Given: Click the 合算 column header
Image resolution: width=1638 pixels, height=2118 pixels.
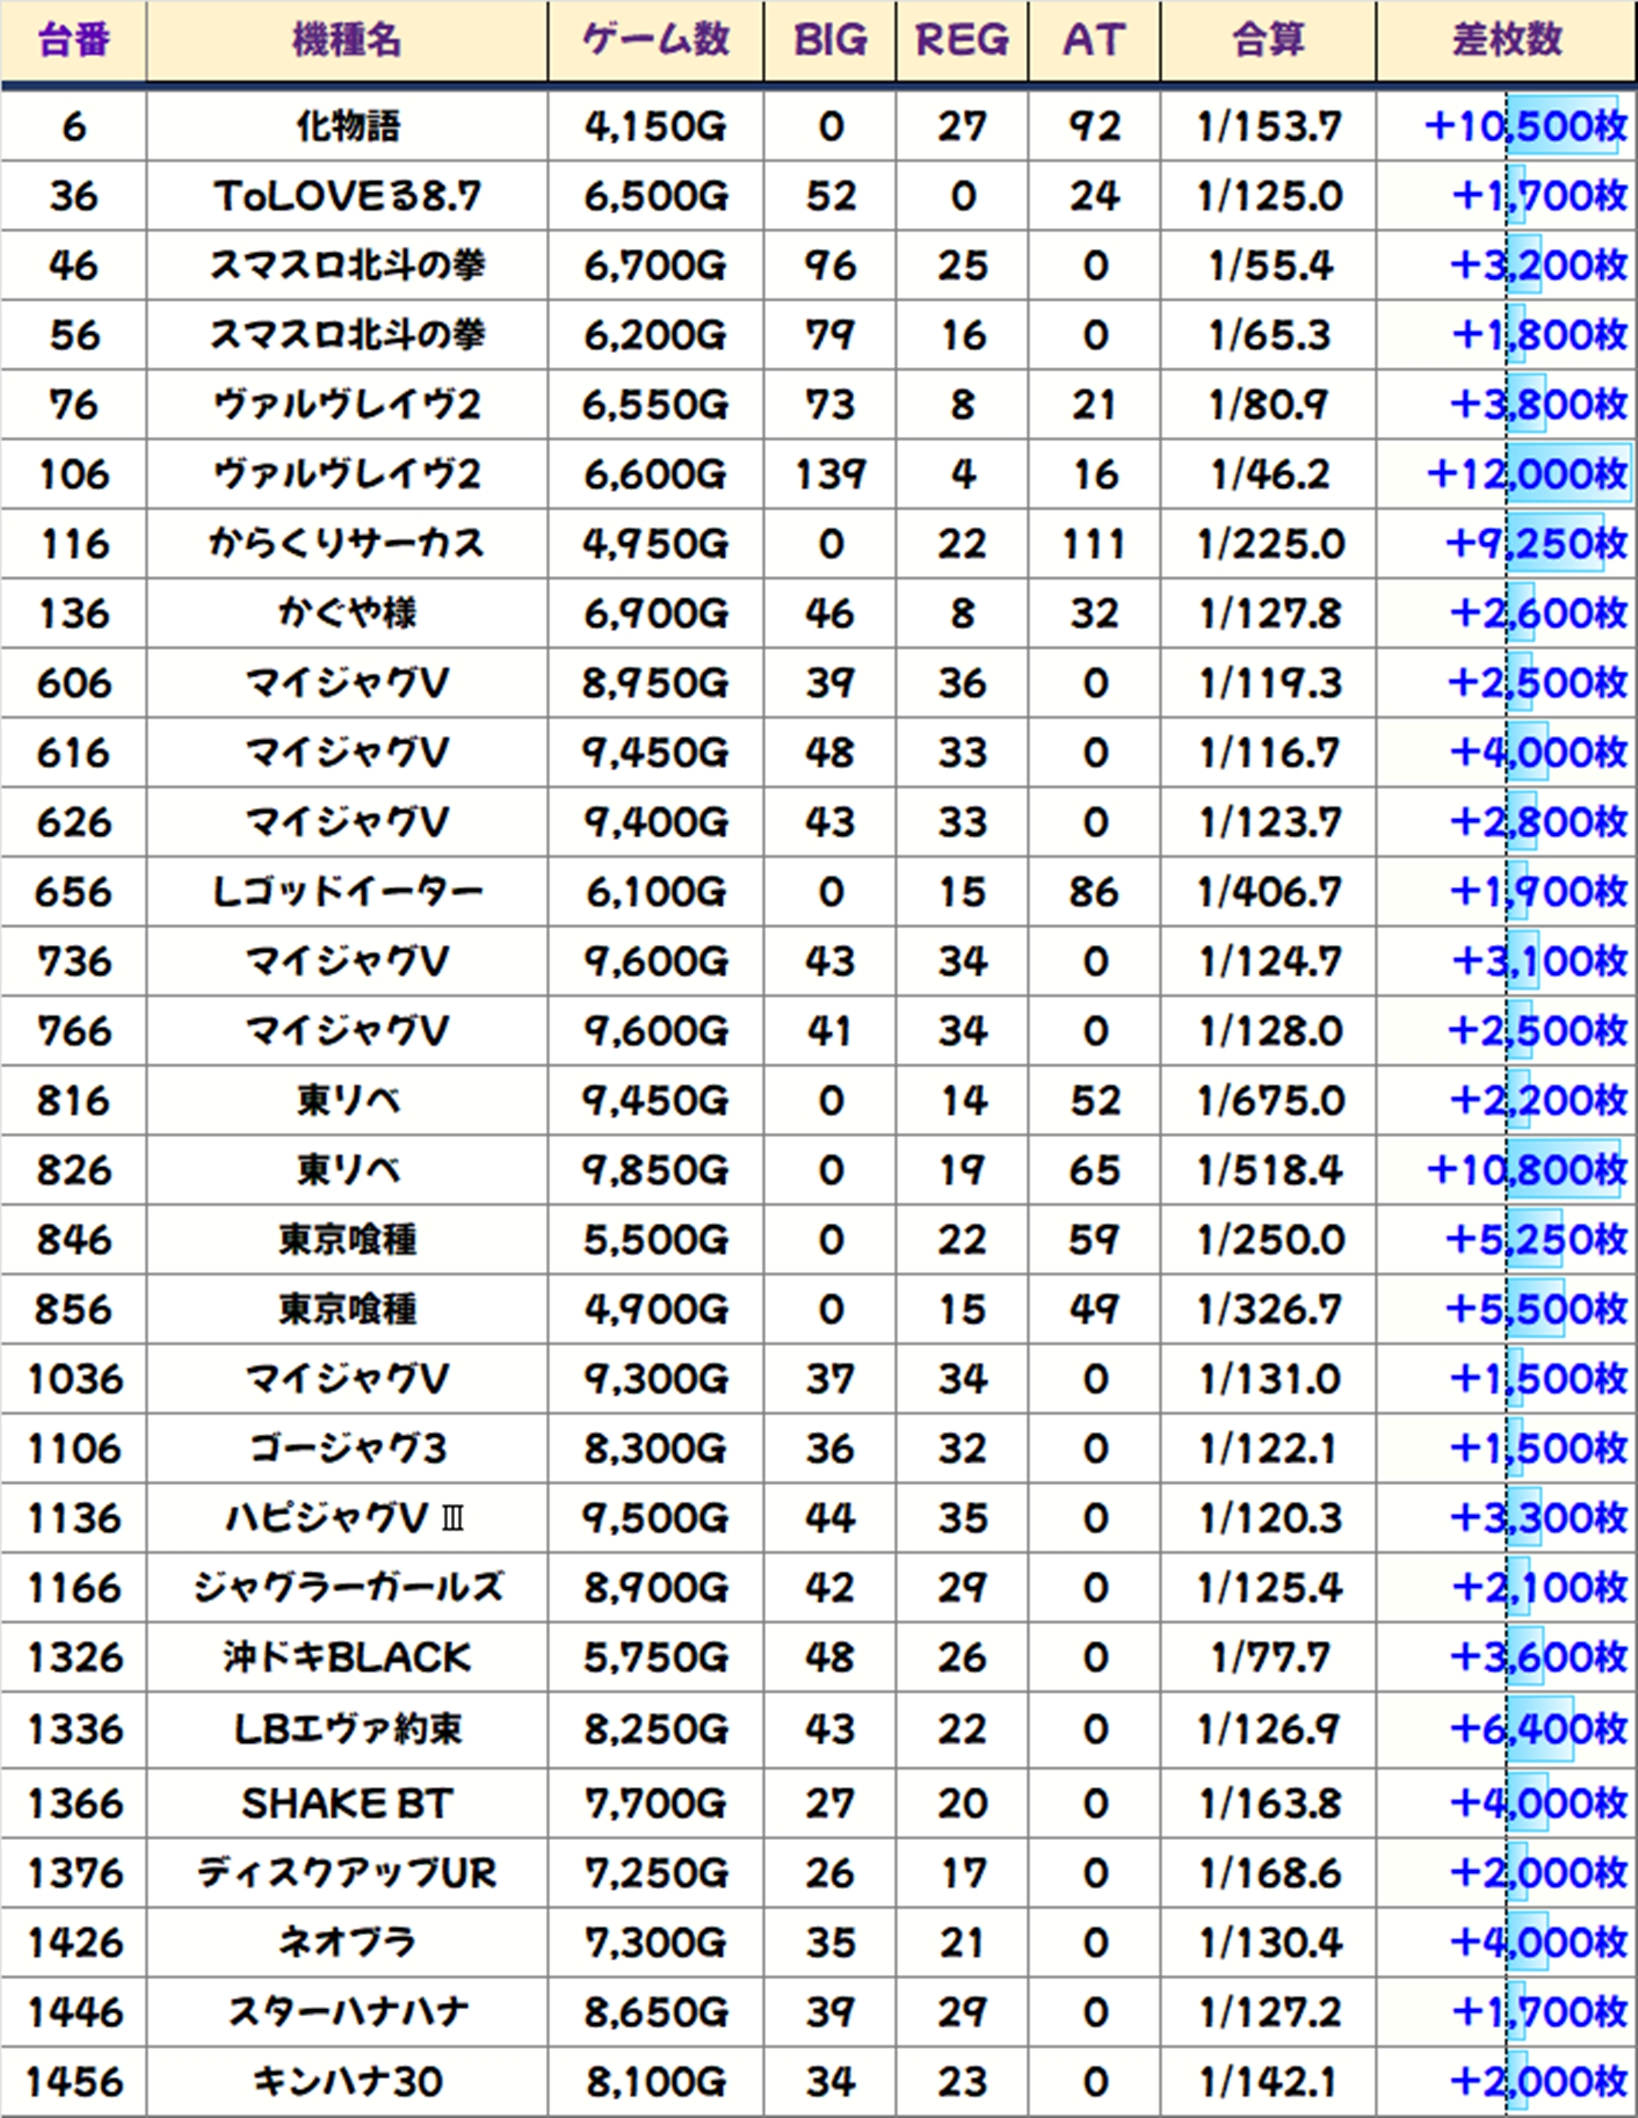Looking at the screenshot, I should [x=1267, y=41].
